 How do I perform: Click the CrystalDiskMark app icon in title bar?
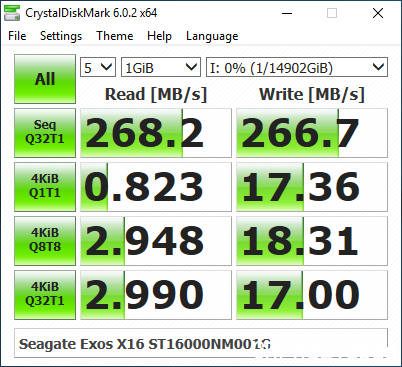pos(12,13)
